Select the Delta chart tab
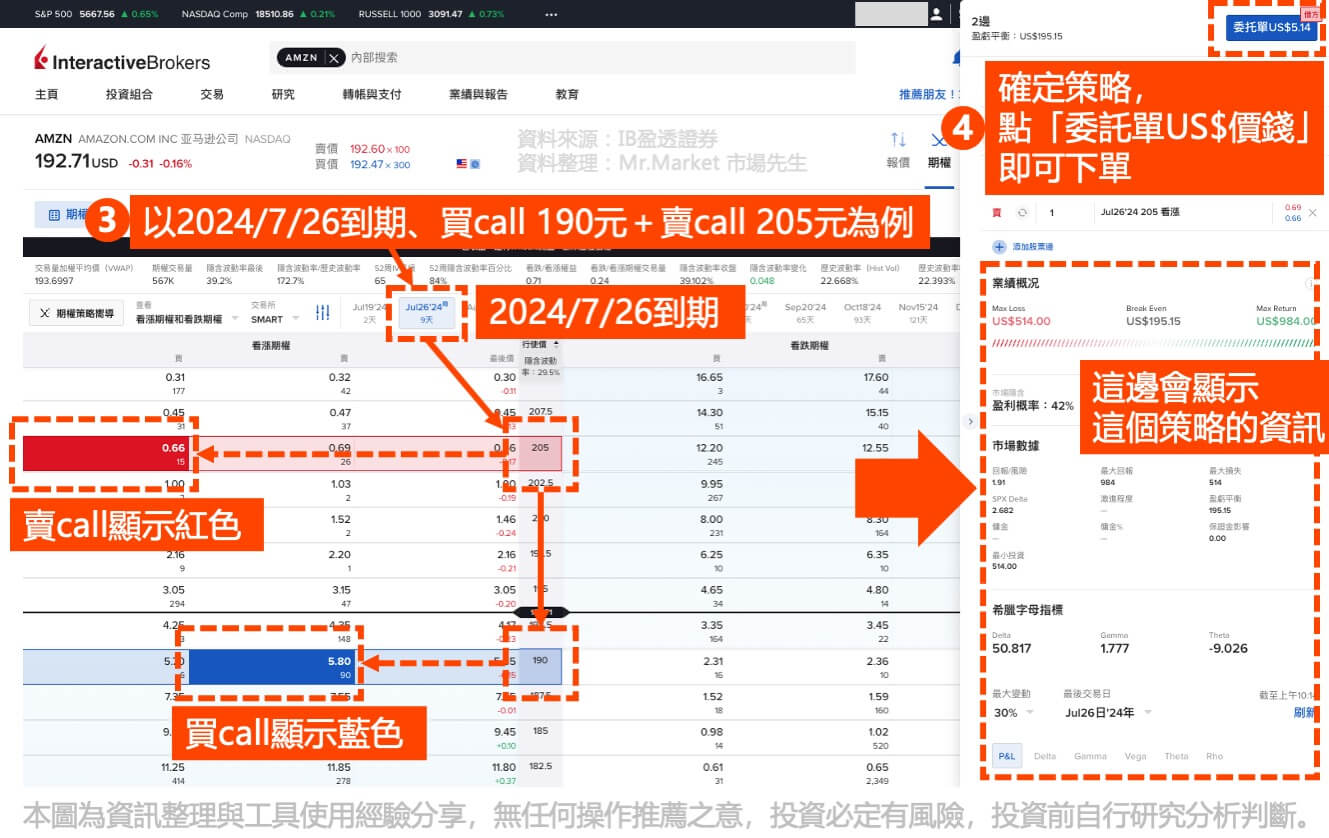This screenshot has height=838, width=1329. click(x=1045, y=756)
